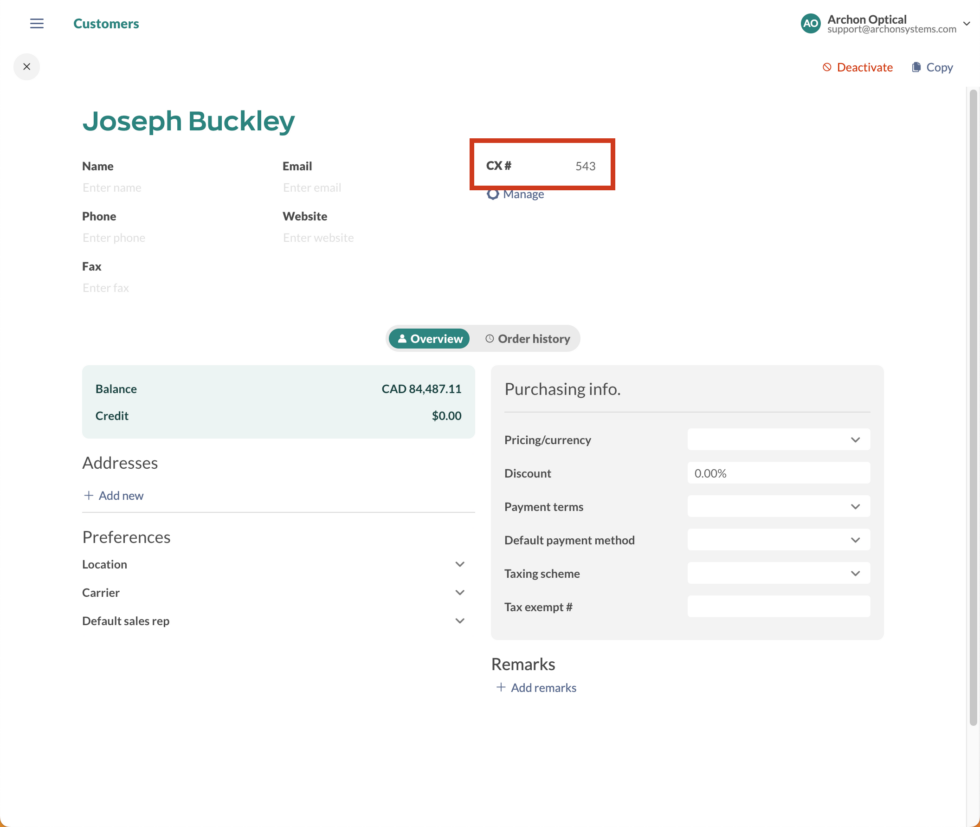Click the AO account avatar
The image size is (980, 827).
pos(810,23)
